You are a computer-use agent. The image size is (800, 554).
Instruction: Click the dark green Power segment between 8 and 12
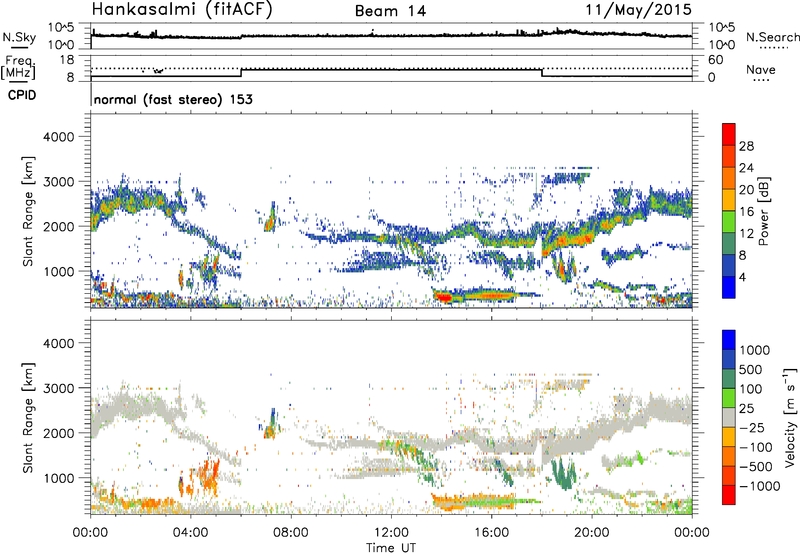[x=729, y=243]
